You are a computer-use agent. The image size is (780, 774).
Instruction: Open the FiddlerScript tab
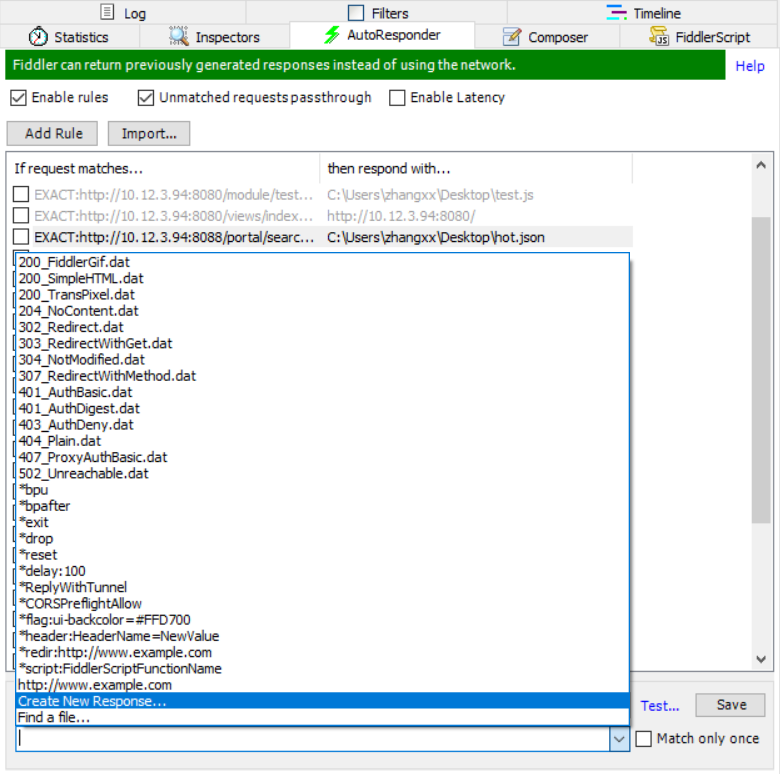tap(699, 37)
